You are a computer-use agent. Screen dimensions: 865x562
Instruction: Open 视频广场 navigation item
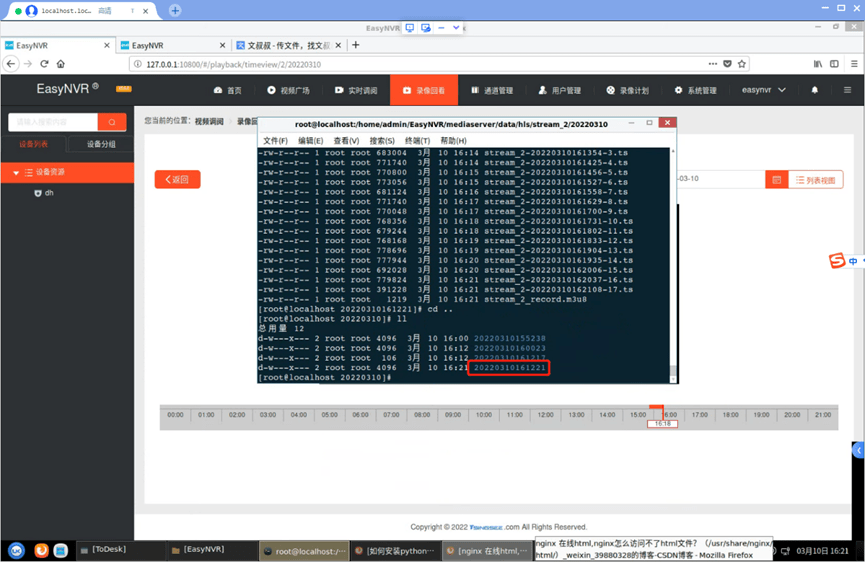289,90
